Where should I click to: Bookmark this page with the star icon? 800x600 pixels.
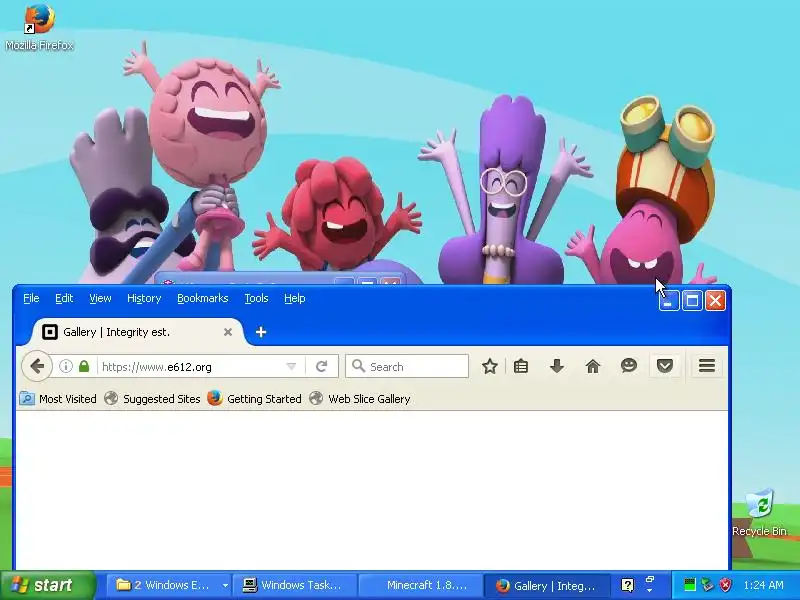490,366
